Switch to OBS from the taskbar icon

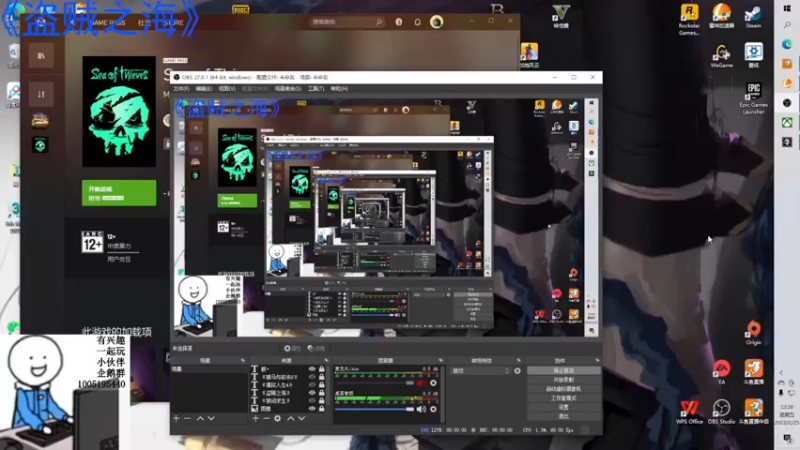(x=787, y=103)
